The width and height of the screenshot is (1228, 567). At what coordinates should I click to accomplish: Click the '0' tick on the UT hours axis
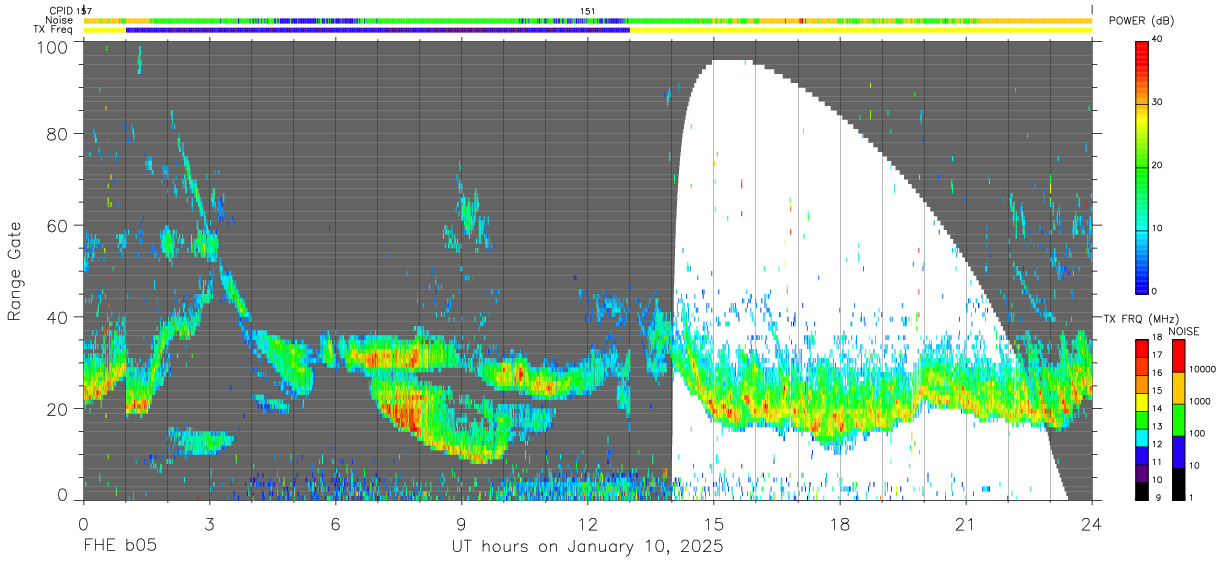(83, 523)
